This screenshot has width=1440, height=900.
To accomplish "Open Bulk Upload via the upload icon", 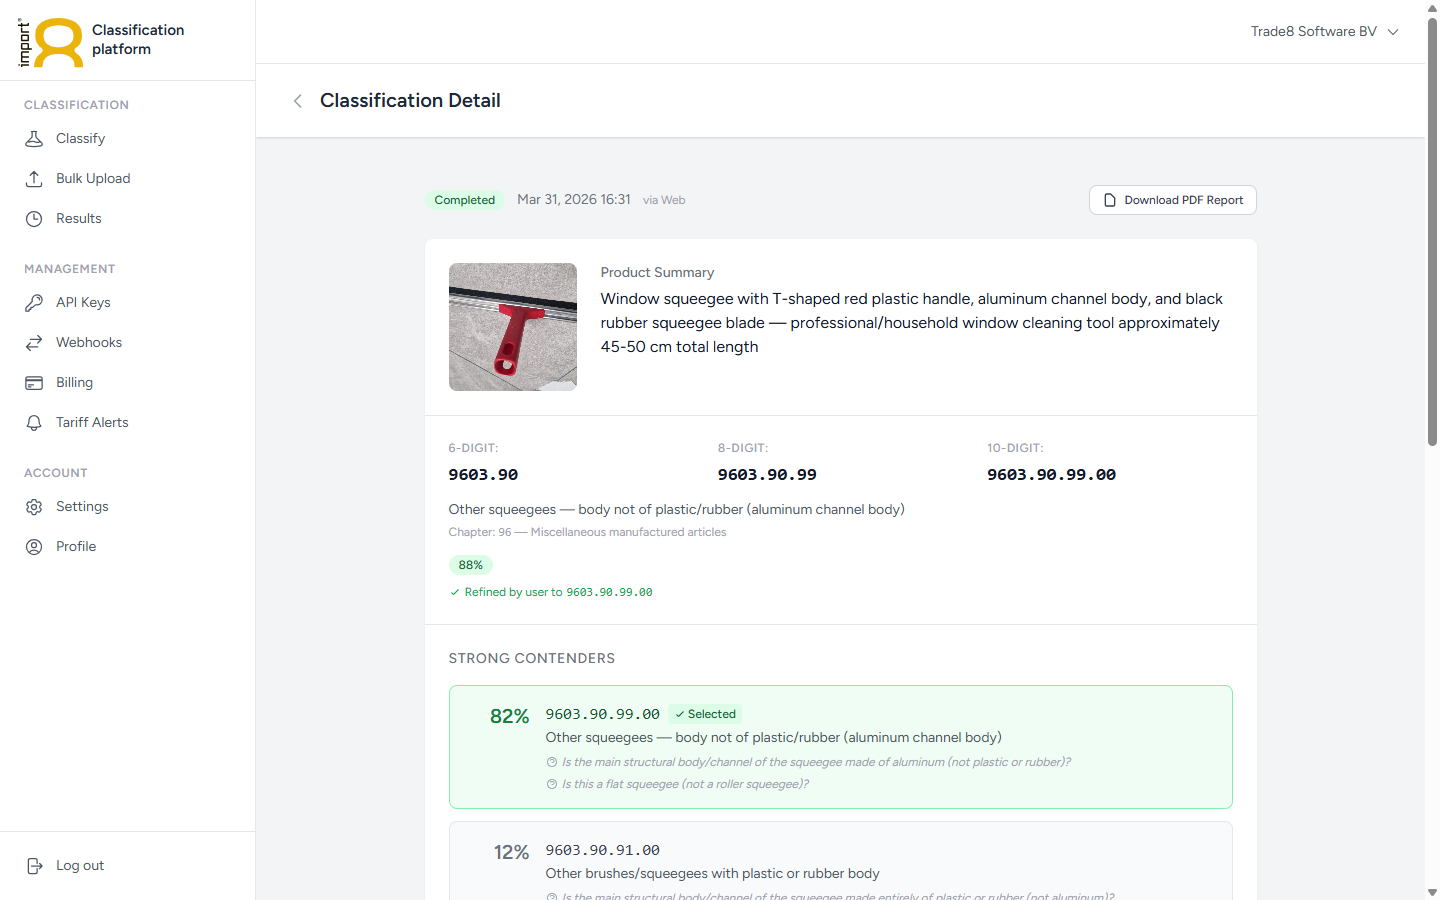I will coord(33,178).
